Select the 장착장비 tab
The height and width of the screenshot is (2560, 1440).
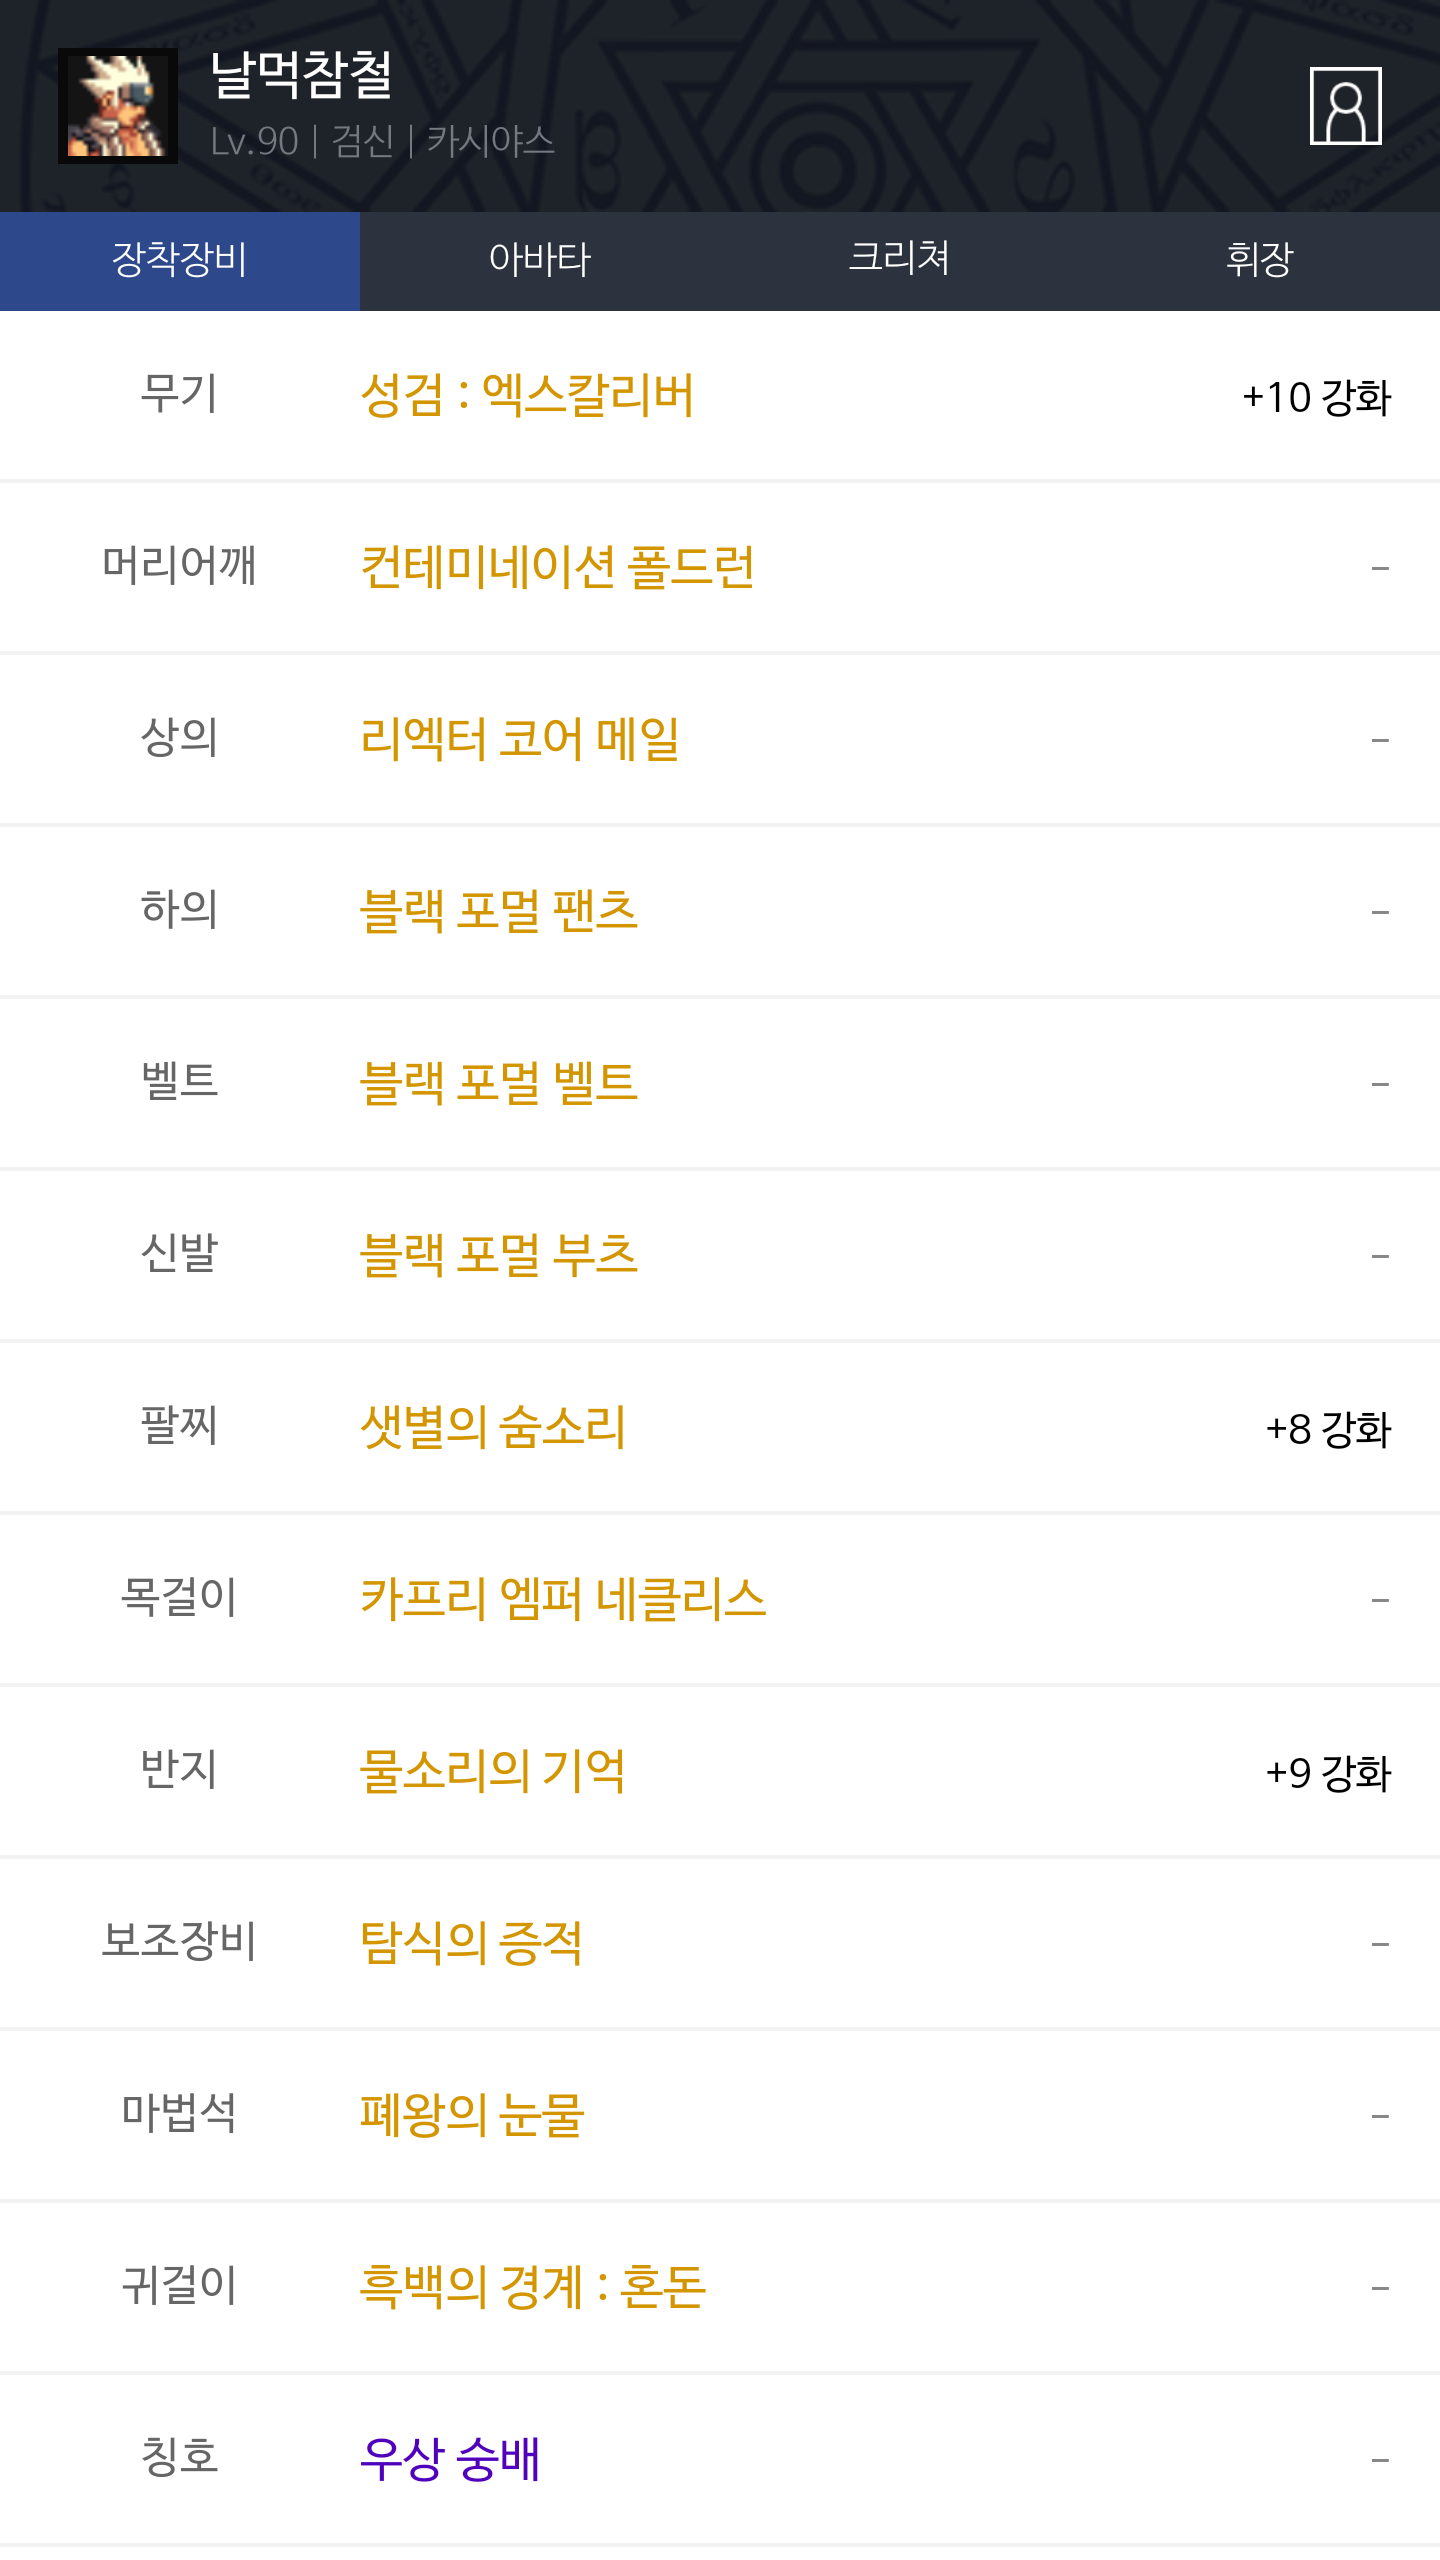click(180, 260)
